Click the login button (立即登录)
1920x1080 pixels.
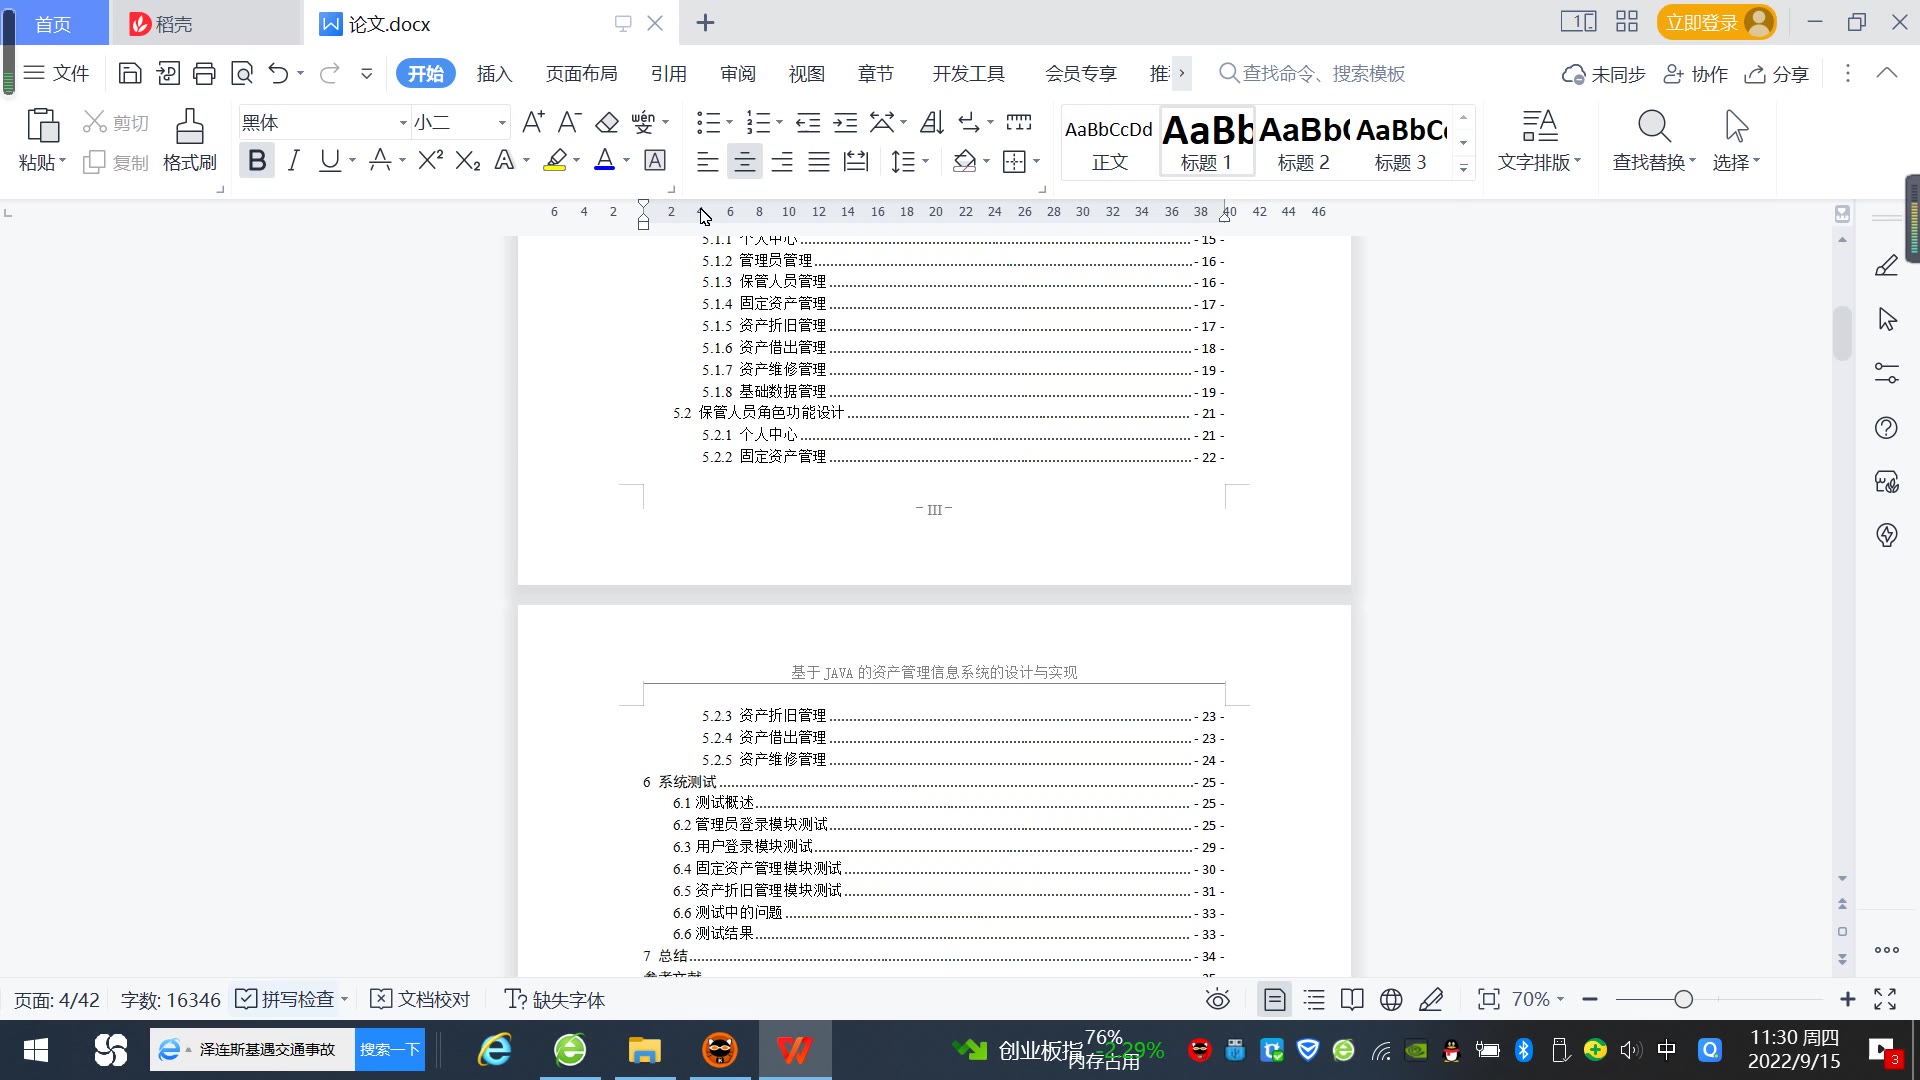(1716, 22)
